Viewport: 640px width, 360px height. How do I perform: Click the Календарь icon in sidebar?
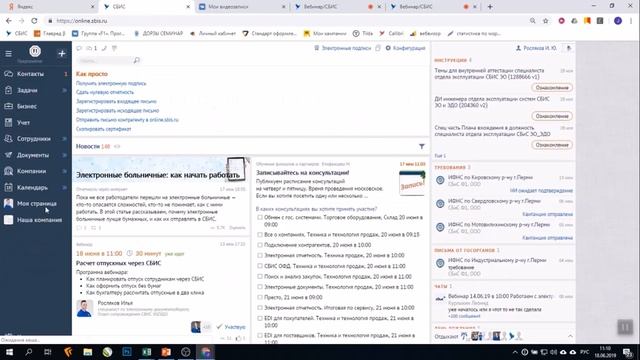tap(8, 187)
